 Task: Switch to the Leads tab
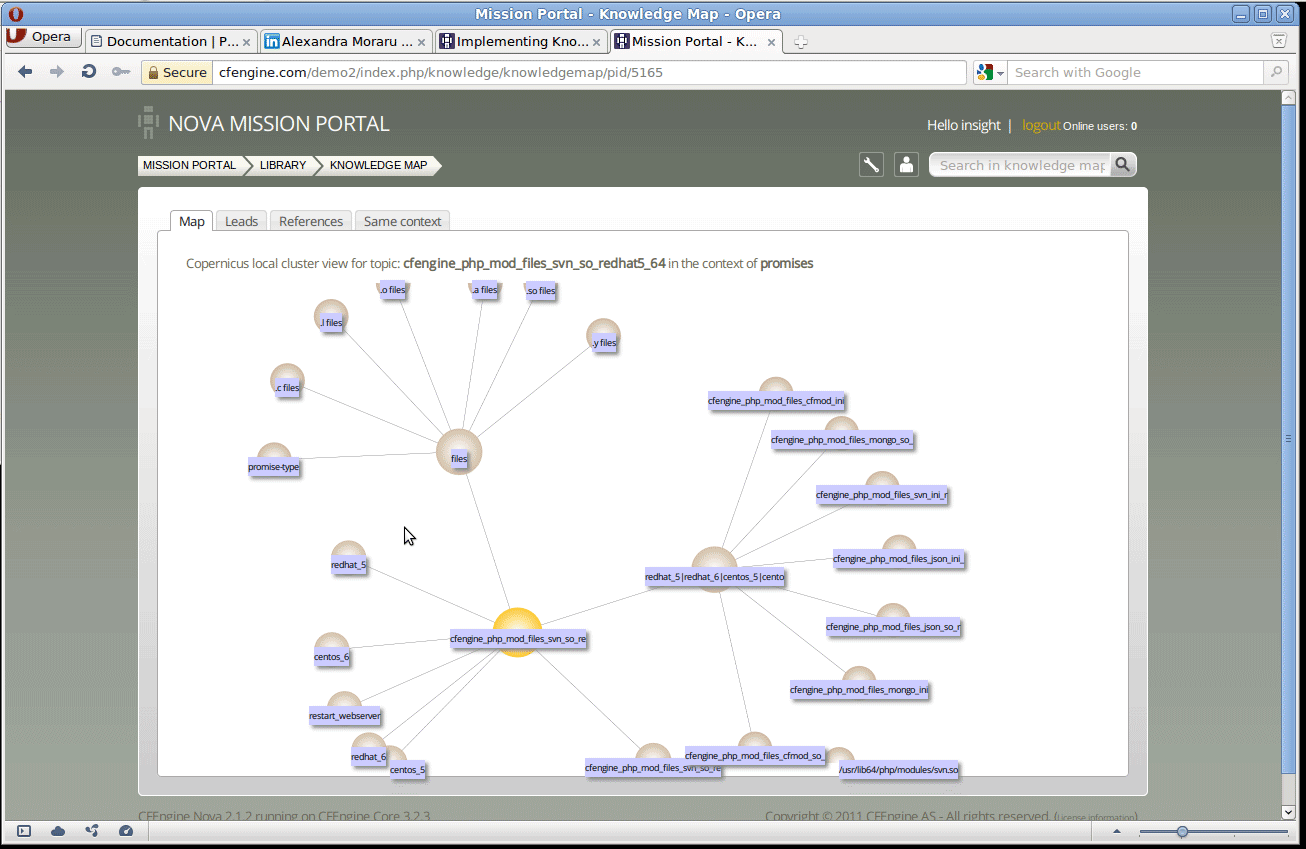click(x=241, y=221)
